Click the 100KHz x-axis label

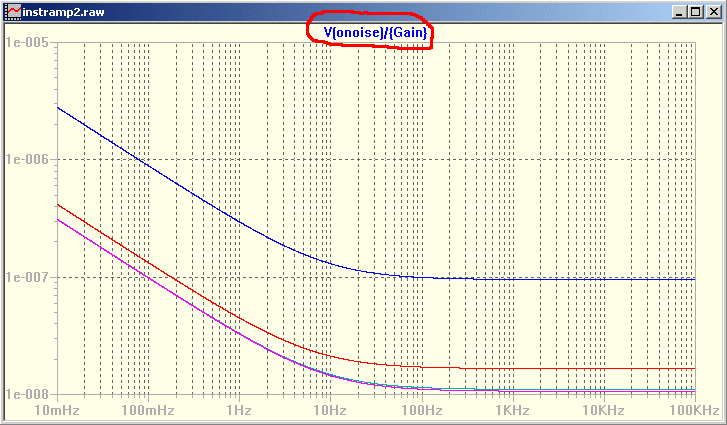coord(694,410)
